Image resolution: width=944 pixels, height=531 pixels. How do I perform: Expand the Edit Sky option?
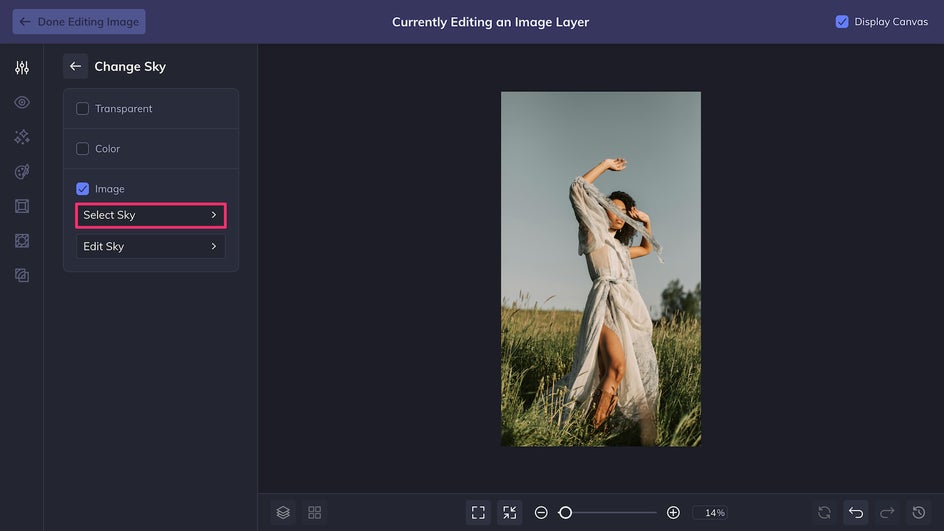tap(151, 246)
